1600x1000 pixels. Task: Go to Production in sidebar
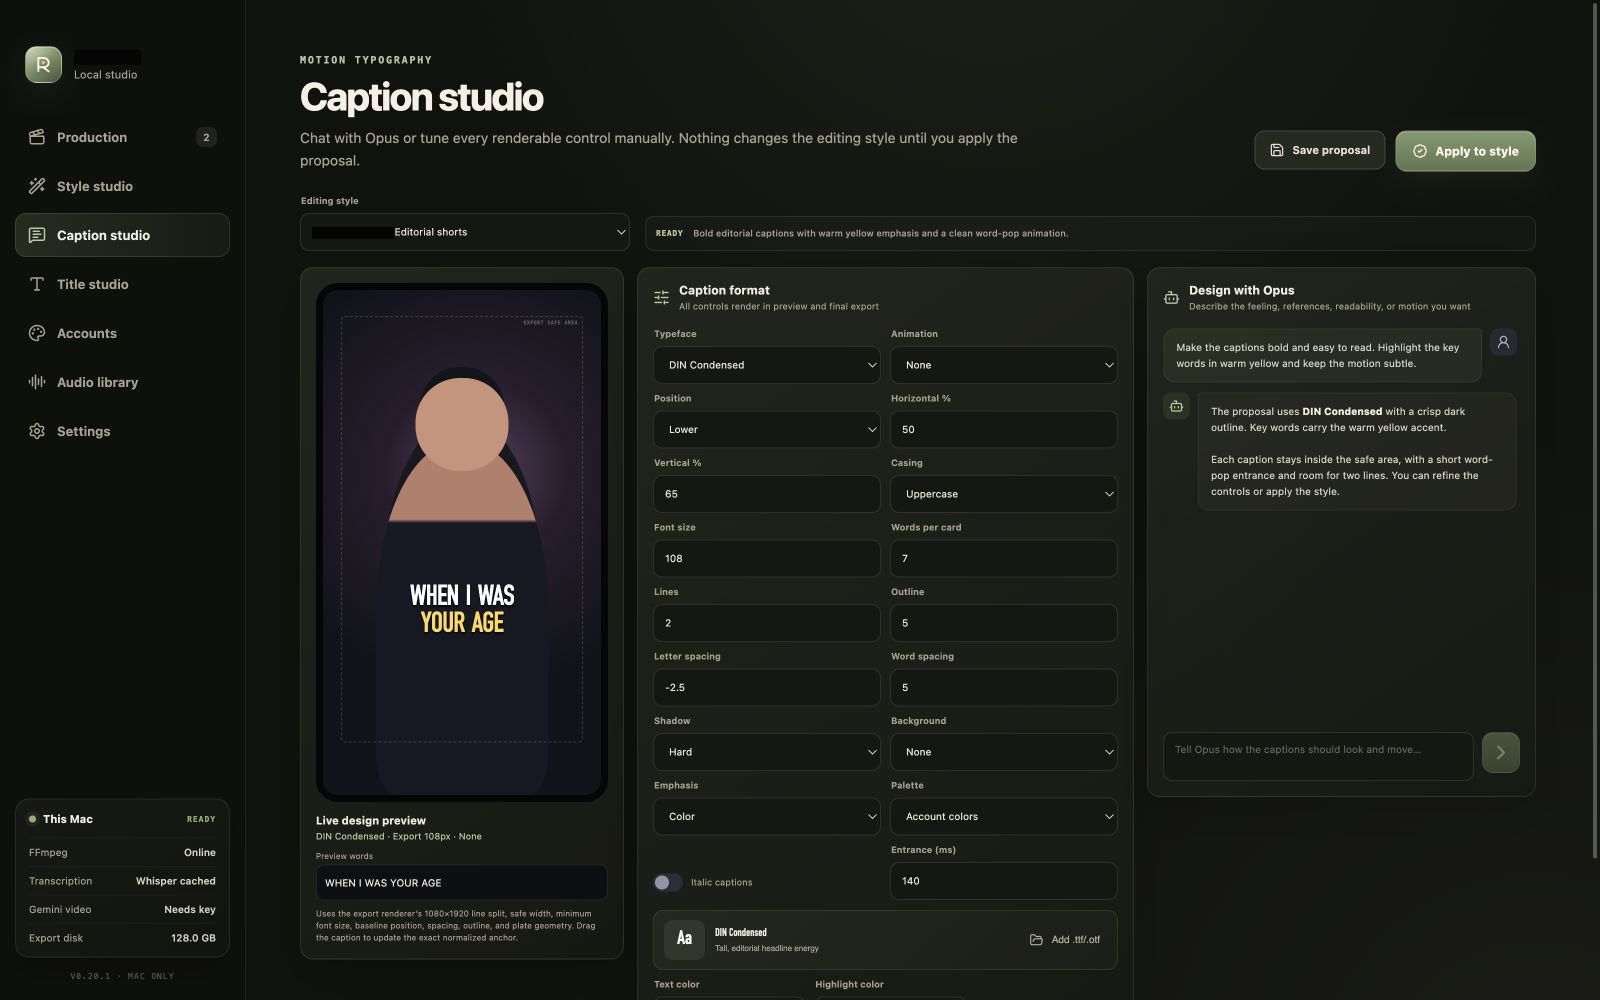click(122, 137)
